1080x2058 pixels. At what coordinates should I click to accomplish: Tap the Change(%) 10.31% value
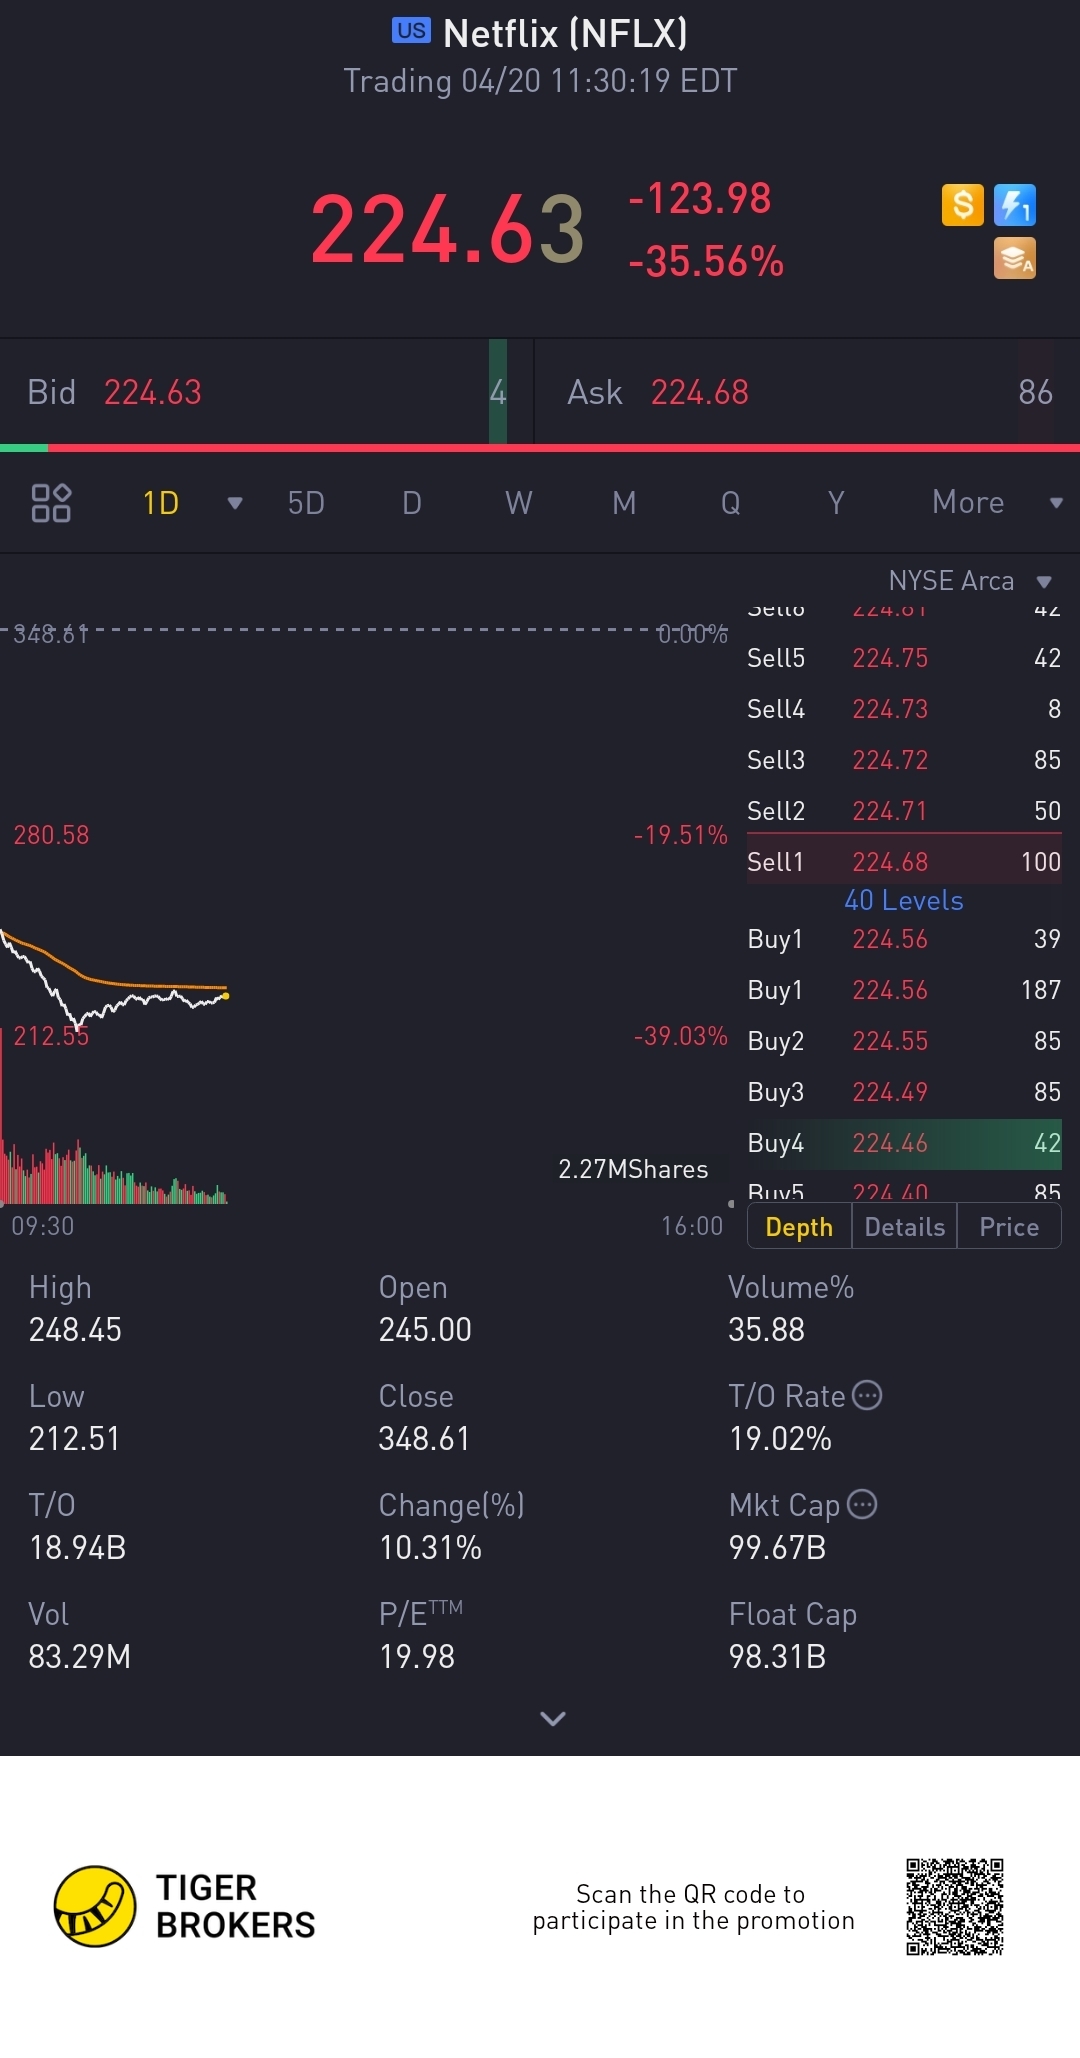(430, 1548)
